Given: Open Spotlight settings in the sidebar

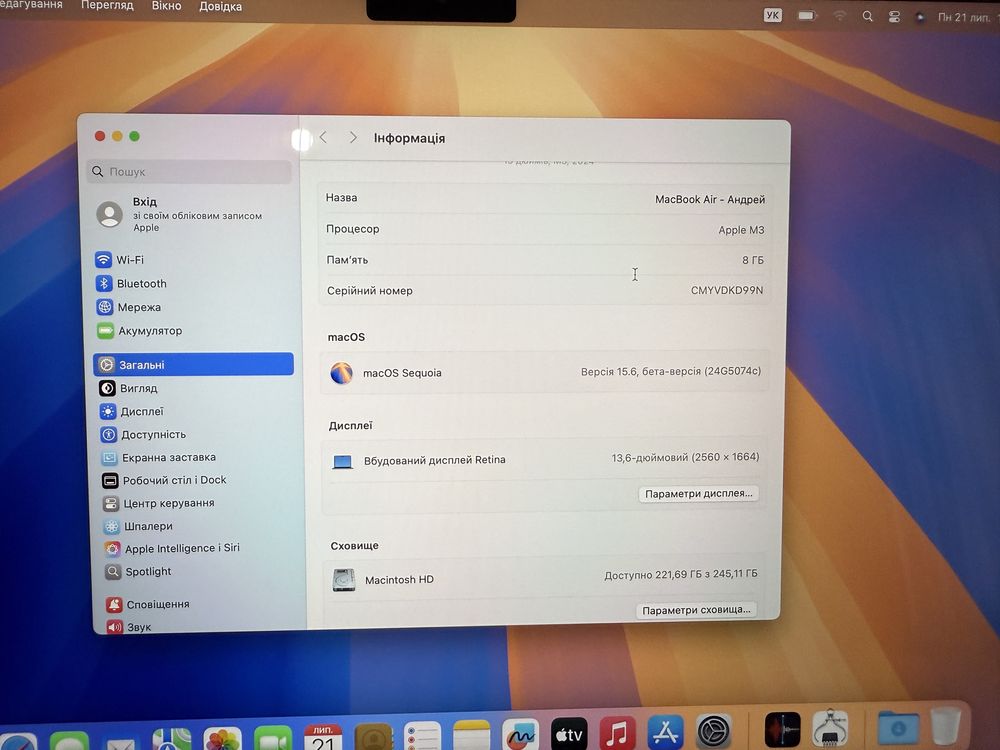Looking at the screenshot, I should coord(138,571).
